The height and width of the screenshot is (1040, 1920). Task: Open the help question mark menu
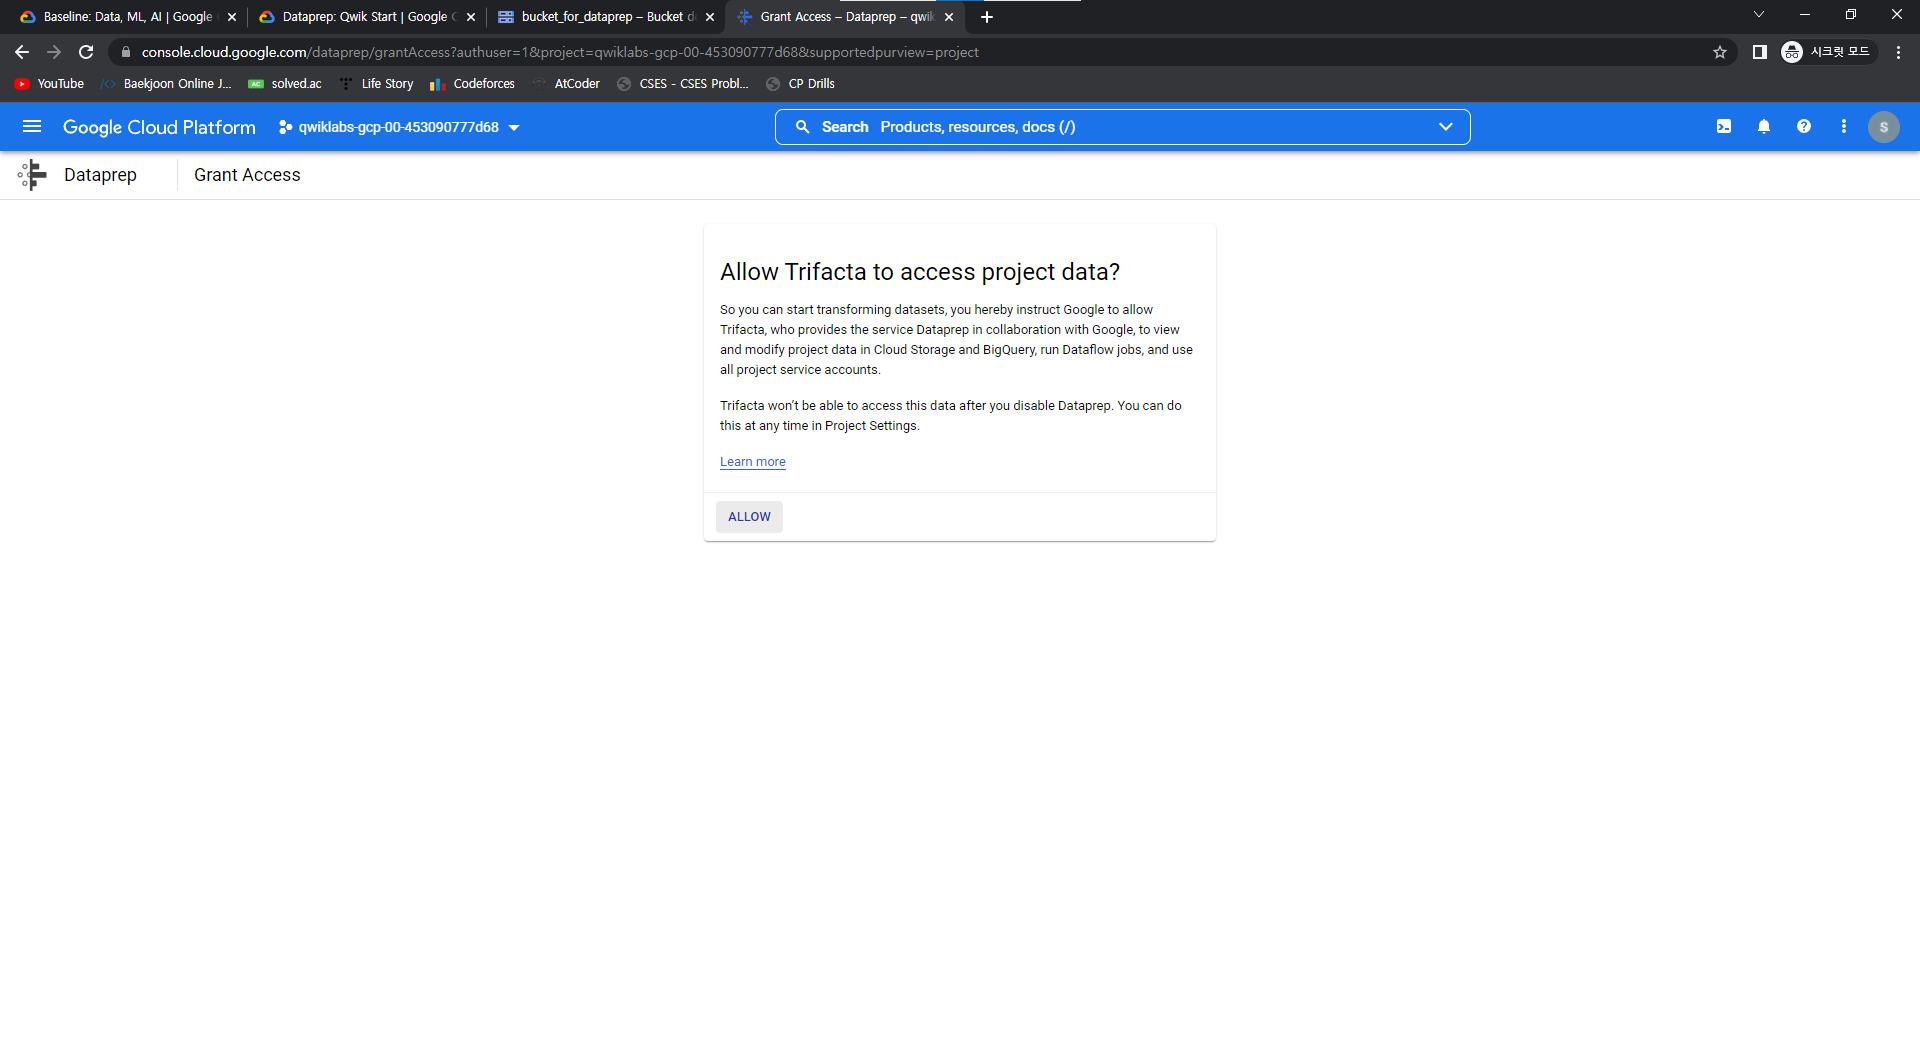tap(1804, 127)
